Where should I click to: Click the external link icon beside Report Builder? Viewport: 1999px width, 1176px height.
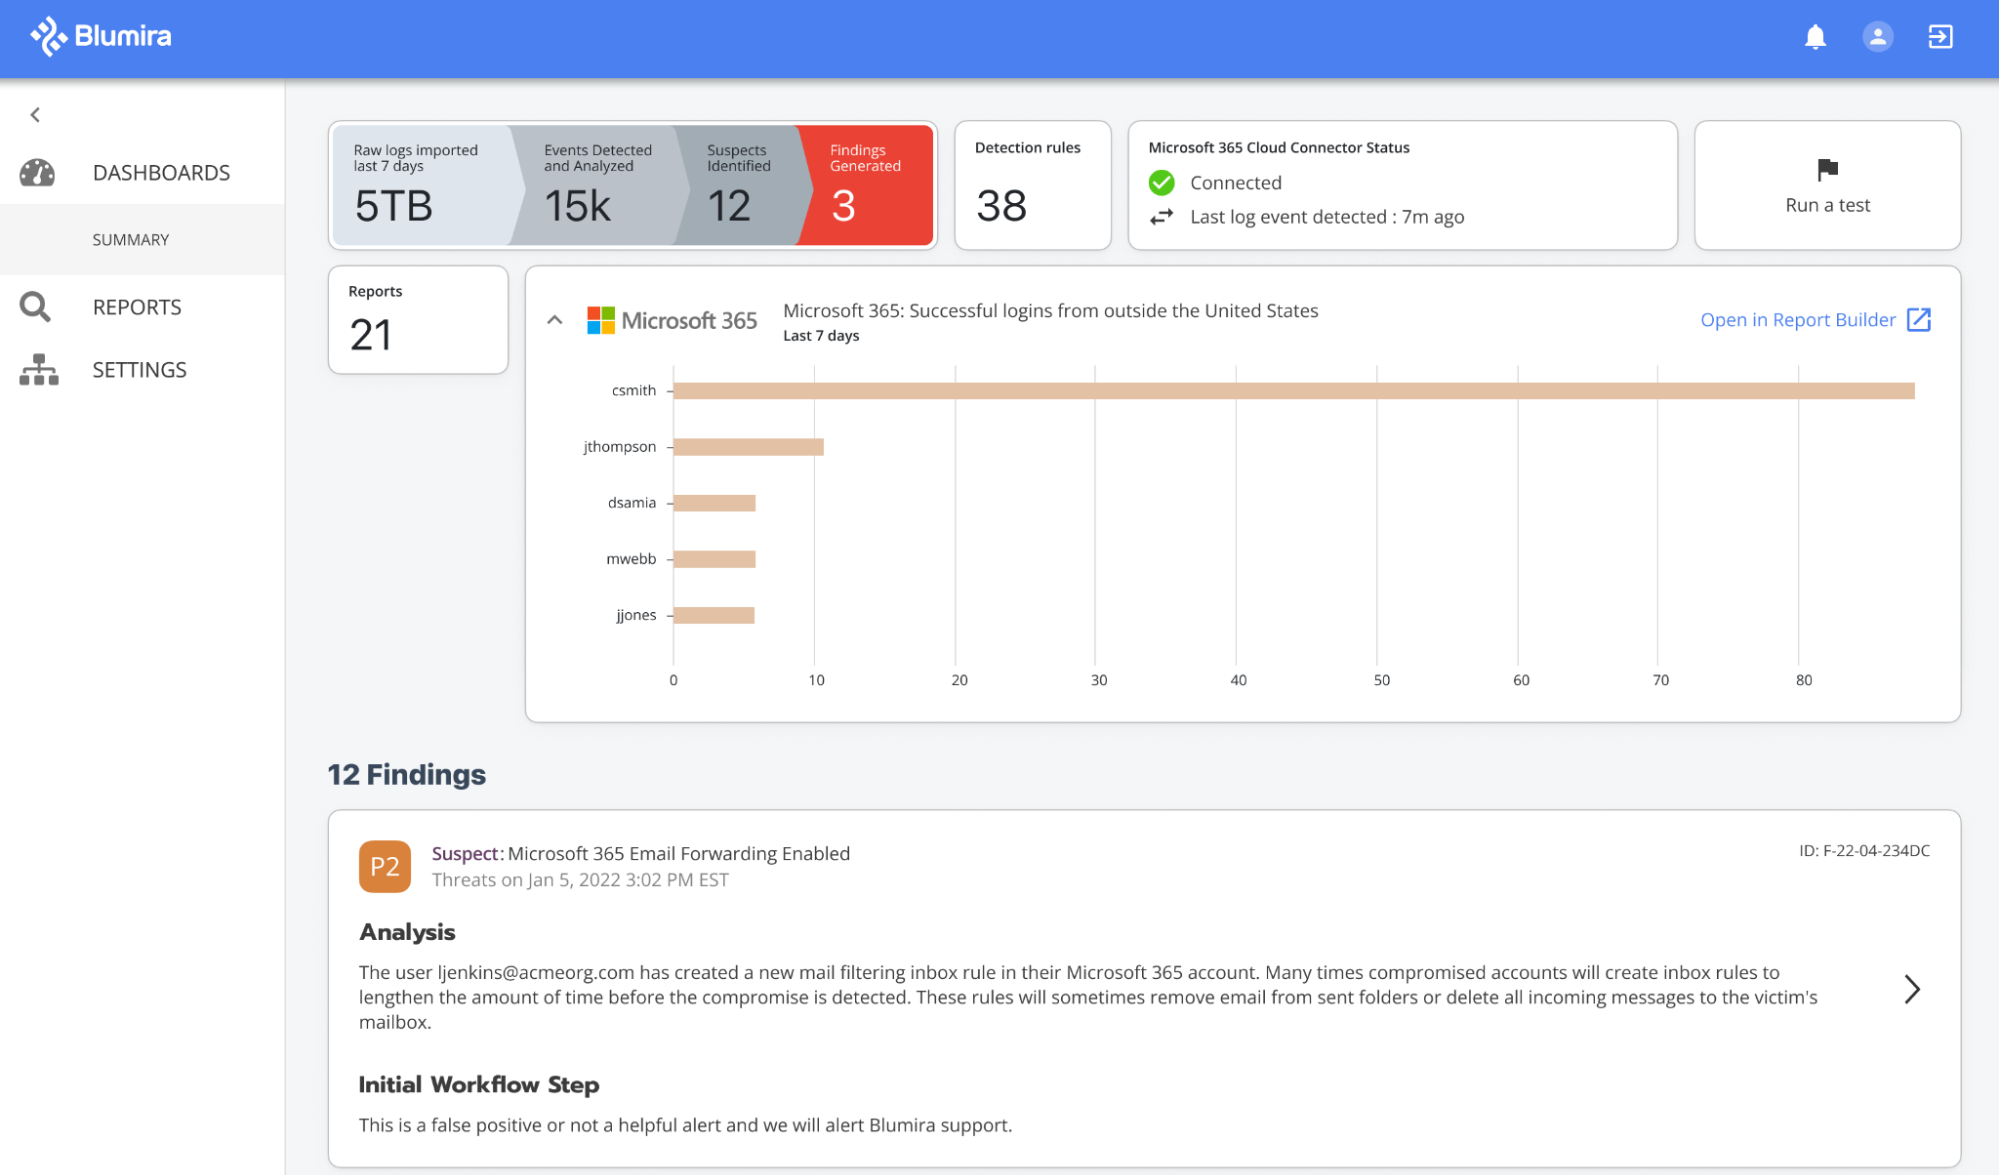[1918, 320]
